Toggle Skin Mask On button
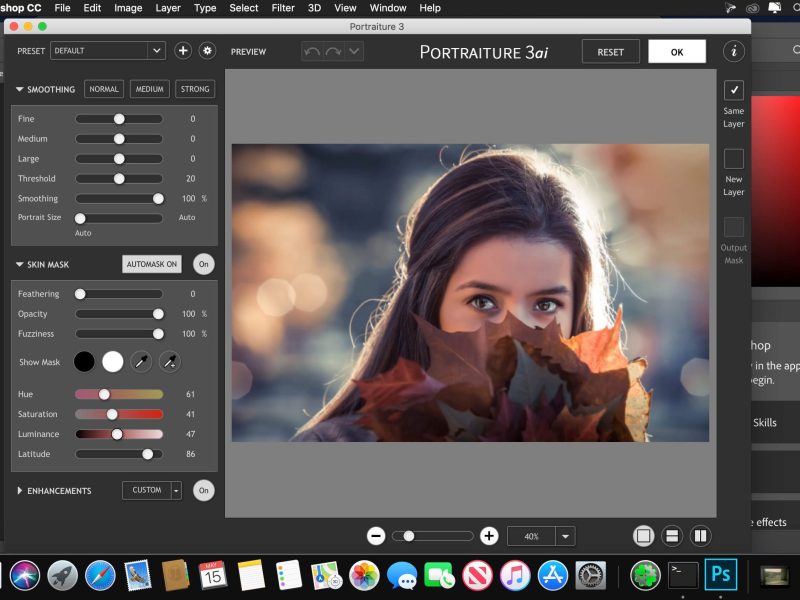 pos(204,264)
